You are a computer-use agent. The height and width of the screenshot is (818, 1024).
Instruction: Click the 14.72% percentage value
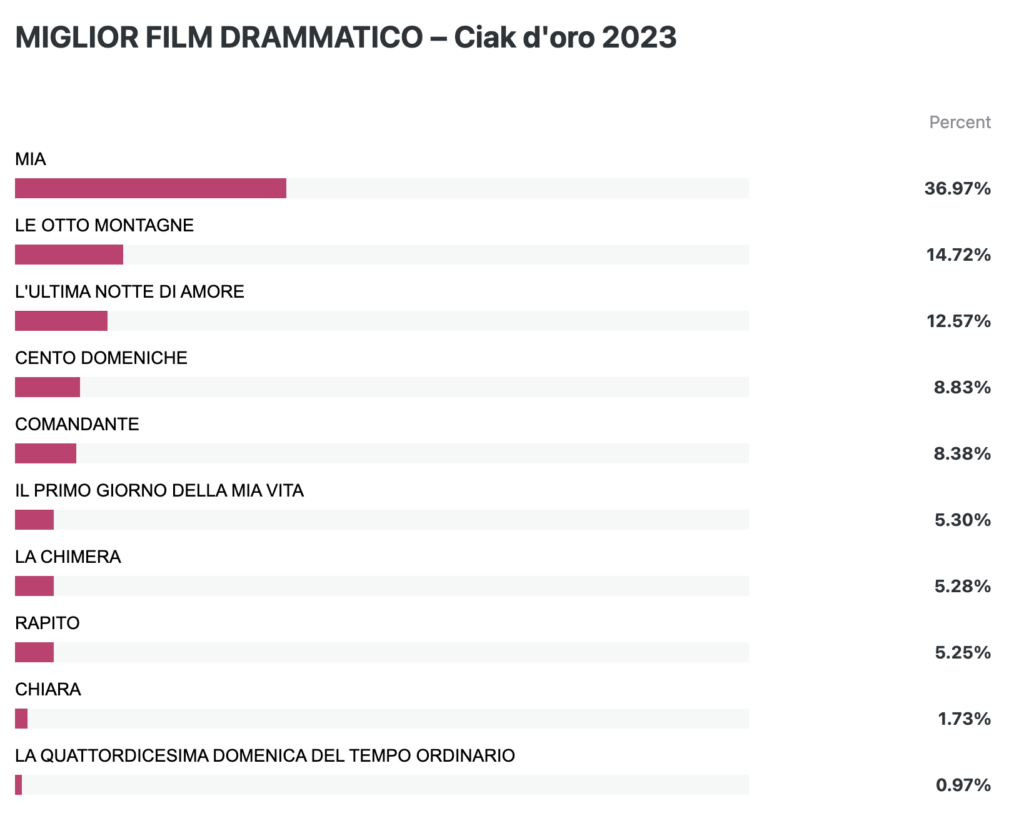(958, 255)
